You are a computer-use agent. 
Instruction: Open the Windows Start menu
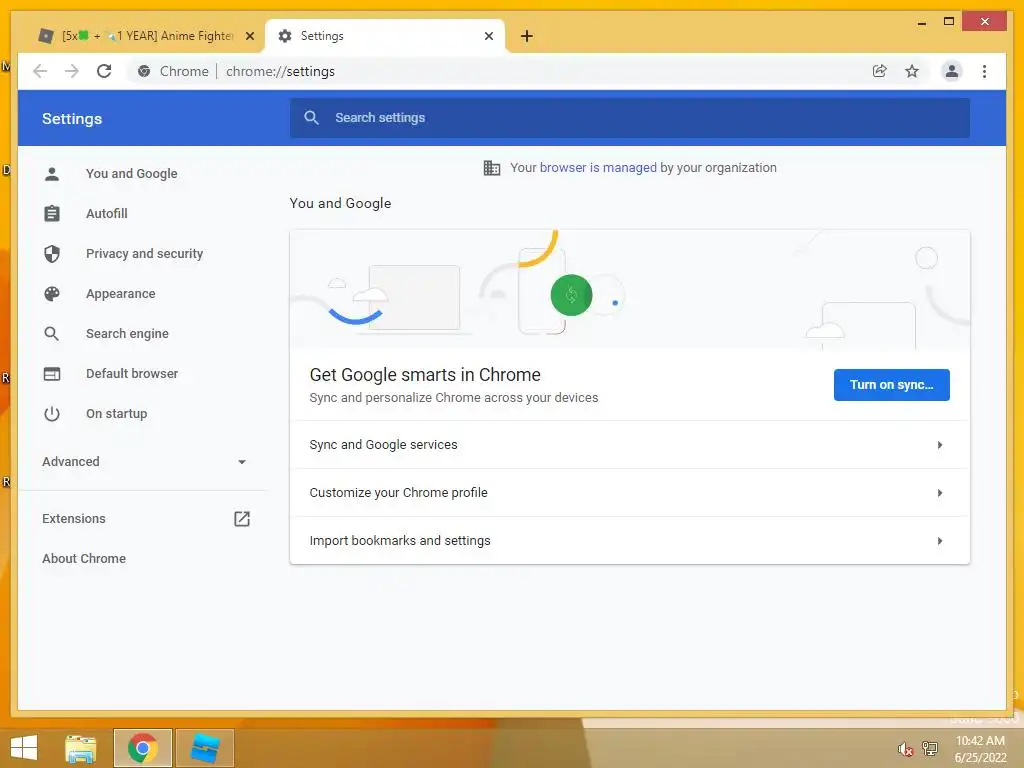[x=24, y=748]
